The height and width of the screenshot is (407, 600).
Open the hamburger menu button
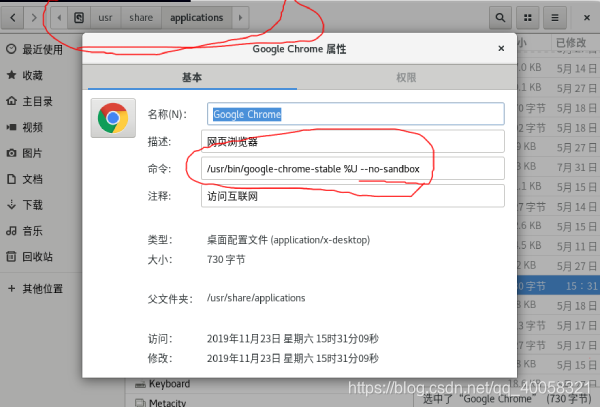click(555, 18)
